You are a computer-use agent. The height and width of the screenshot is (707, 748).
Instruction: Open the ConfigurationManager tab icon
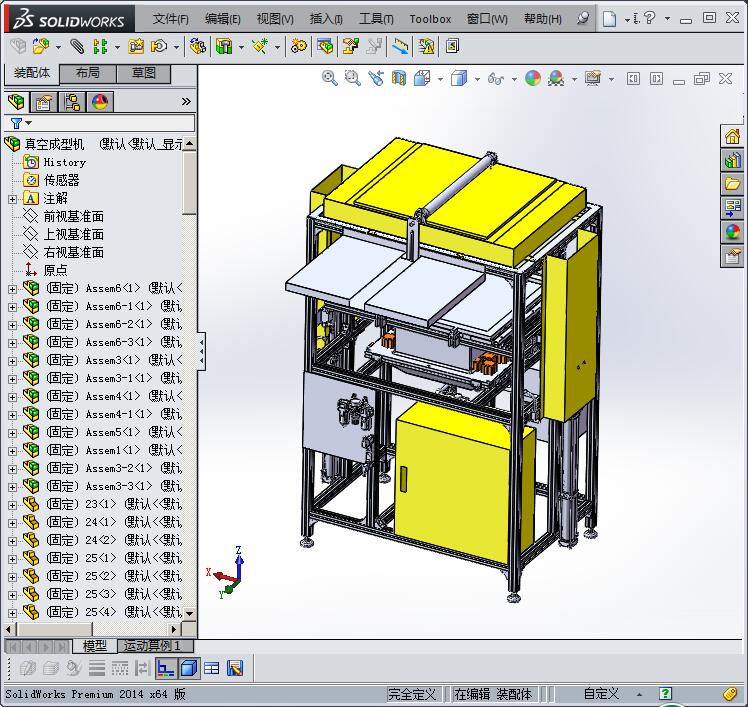click(x=72, y=102)
